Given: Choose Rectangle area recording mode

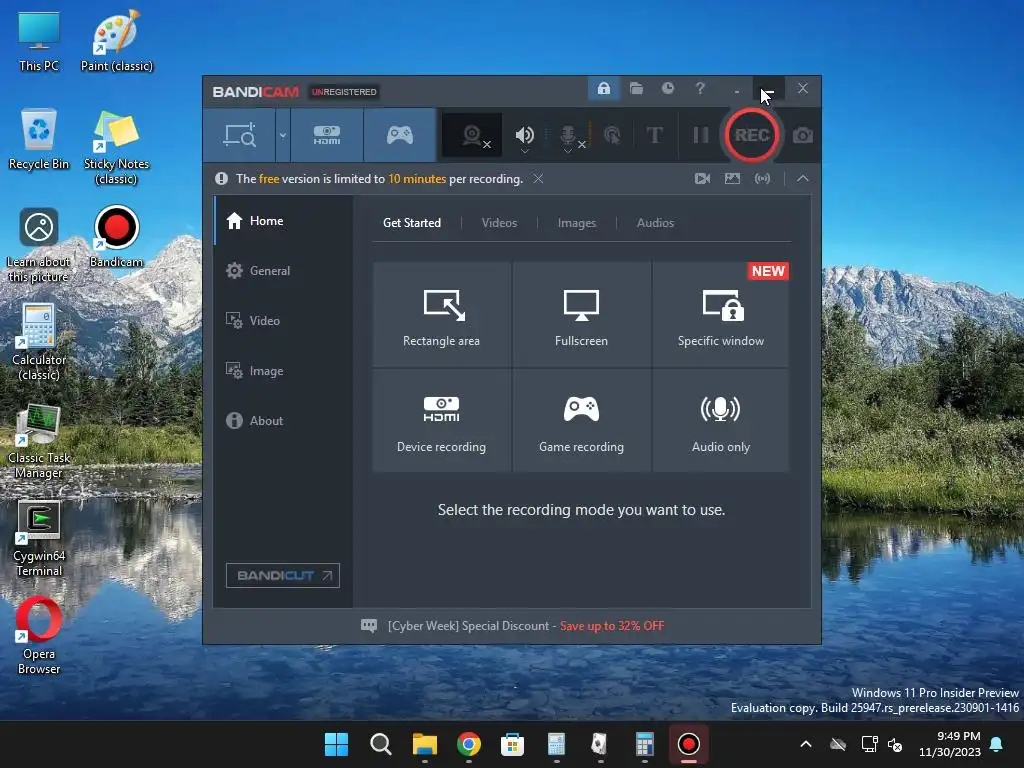Looking at the screenshot, I should pos(441,315).
